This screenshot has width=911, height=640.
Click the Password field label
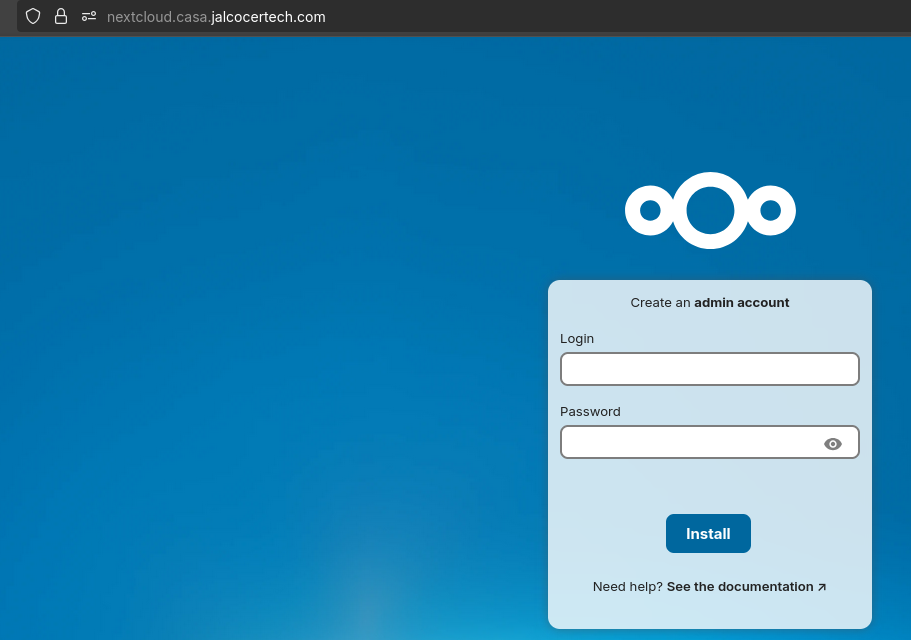coord(590,412)
